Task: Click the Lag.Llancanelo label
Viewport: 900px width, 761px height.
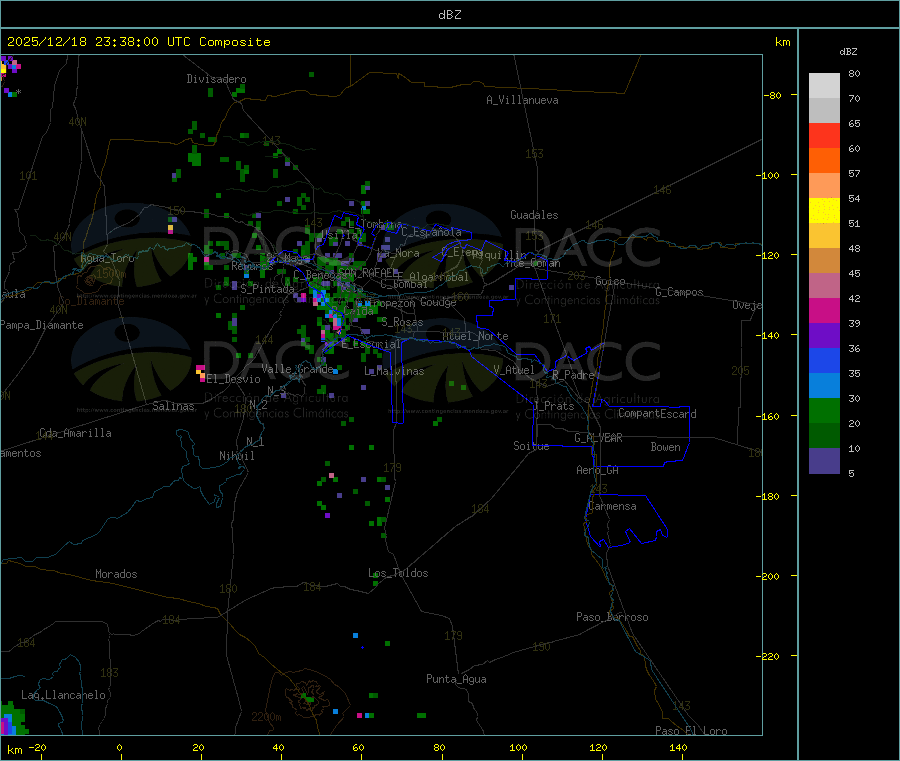Action: (x=64, y=696)
